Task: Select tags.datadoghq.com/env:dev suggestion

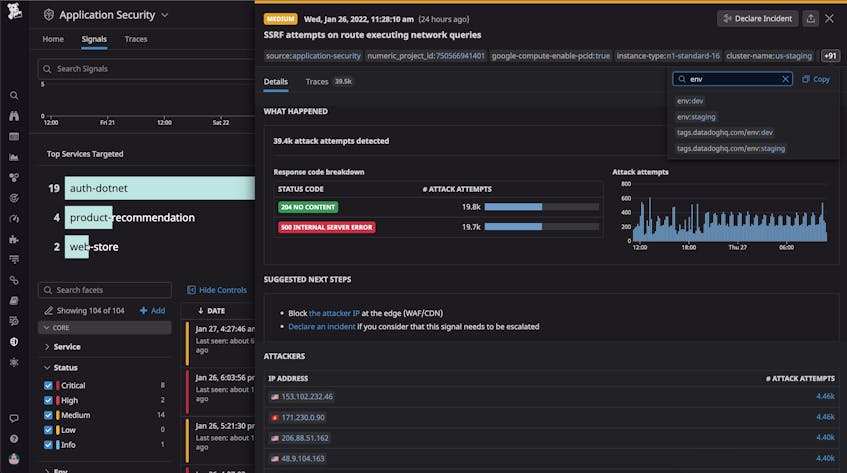Action: tap(725, 132)
